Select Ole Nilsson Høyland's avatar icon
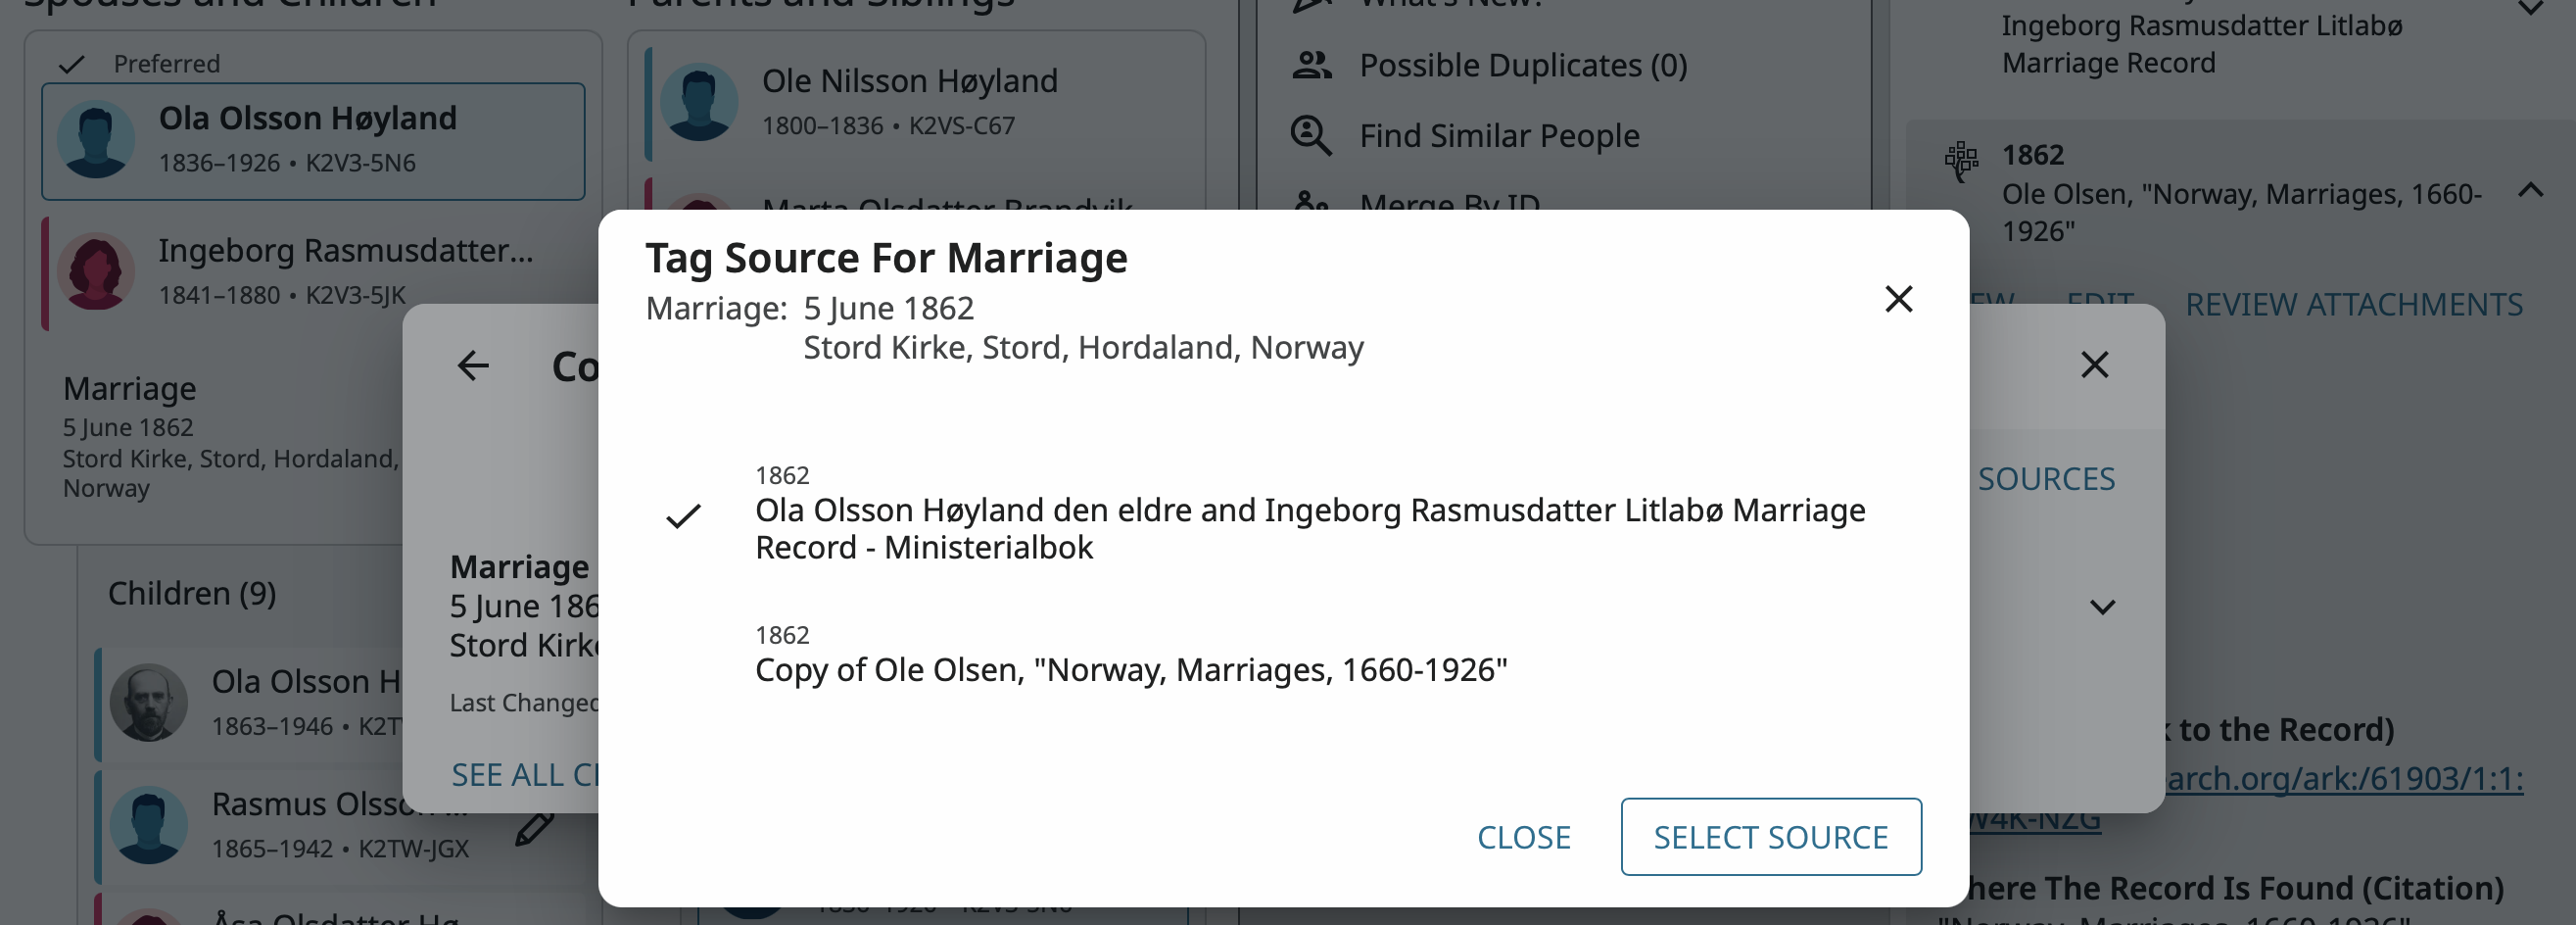2576x925 pixels. [699, 102]
